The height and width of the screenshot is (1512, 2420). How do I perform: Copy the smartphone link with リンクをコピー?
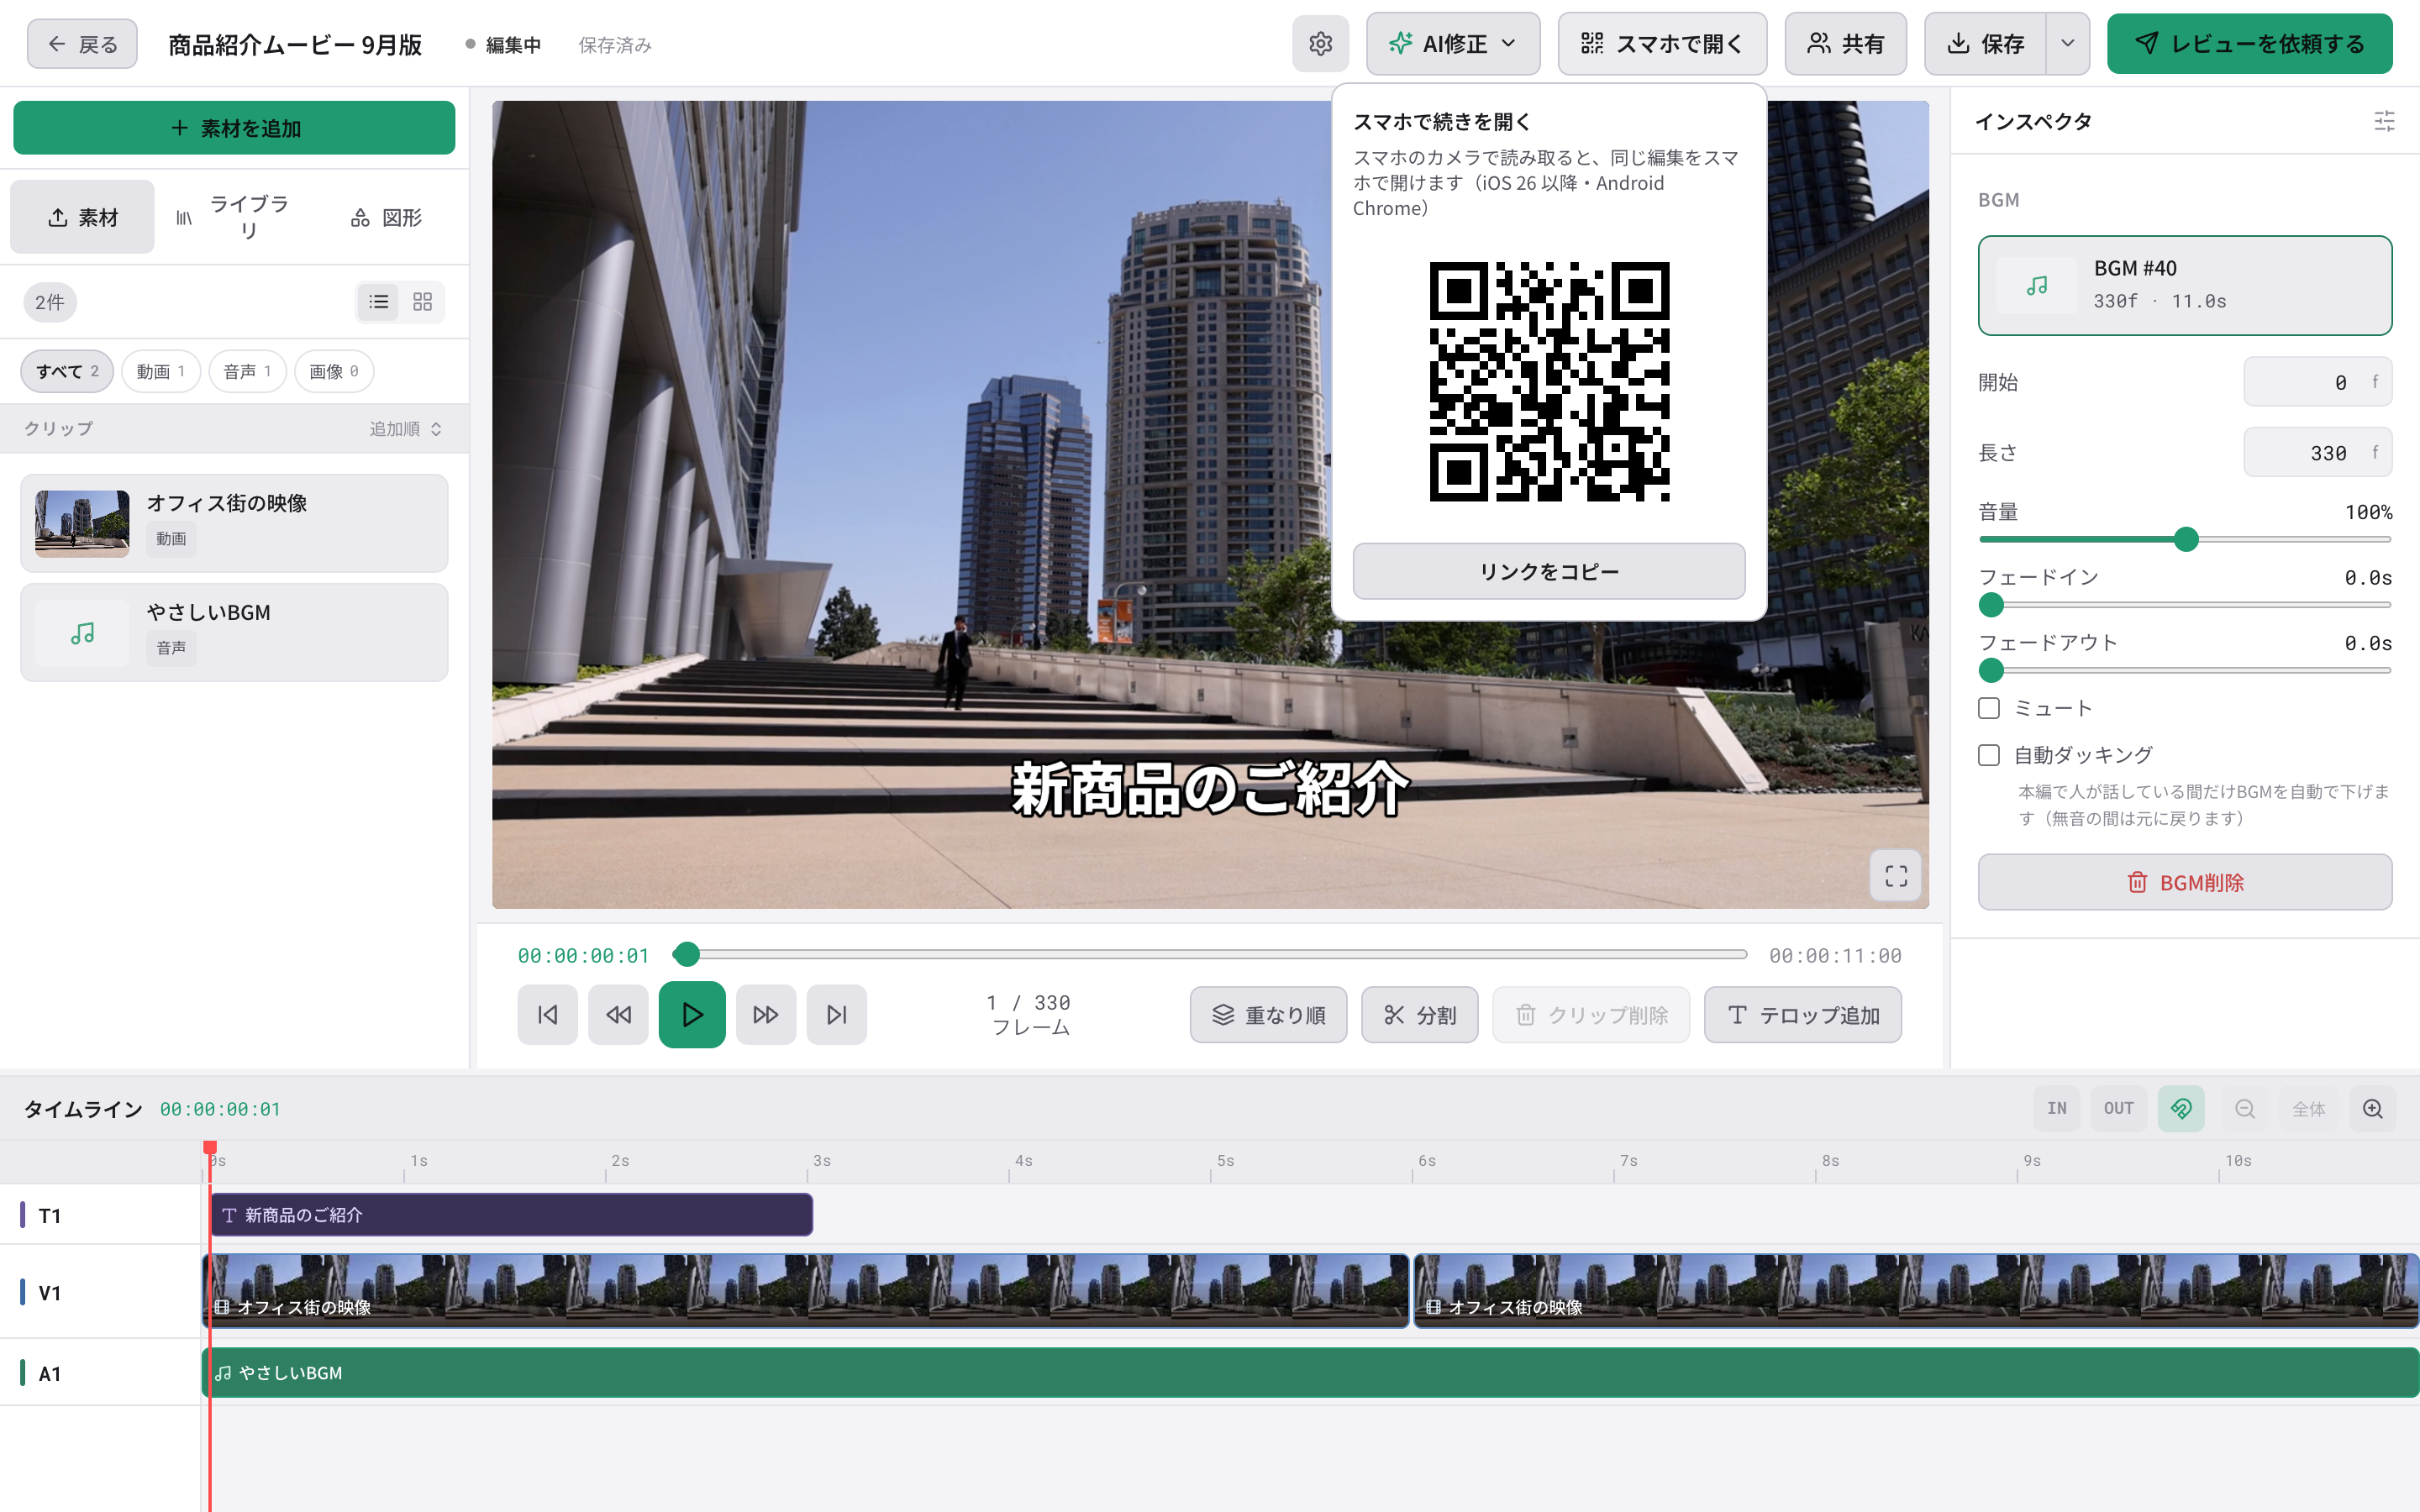tap(1549, 571)
